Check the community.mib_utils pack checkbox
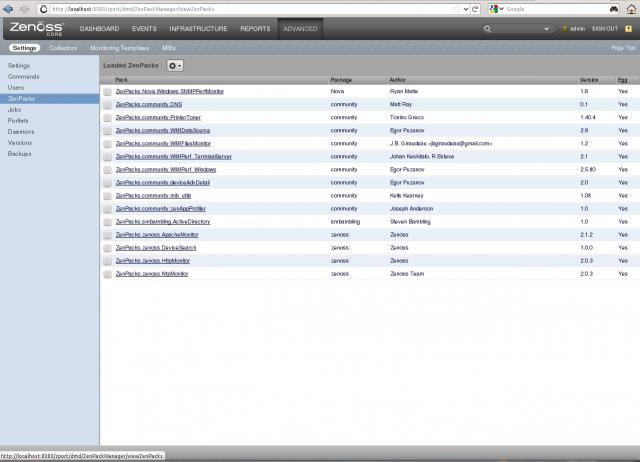Screen dimensions: 640x462 tap(107, 196)
